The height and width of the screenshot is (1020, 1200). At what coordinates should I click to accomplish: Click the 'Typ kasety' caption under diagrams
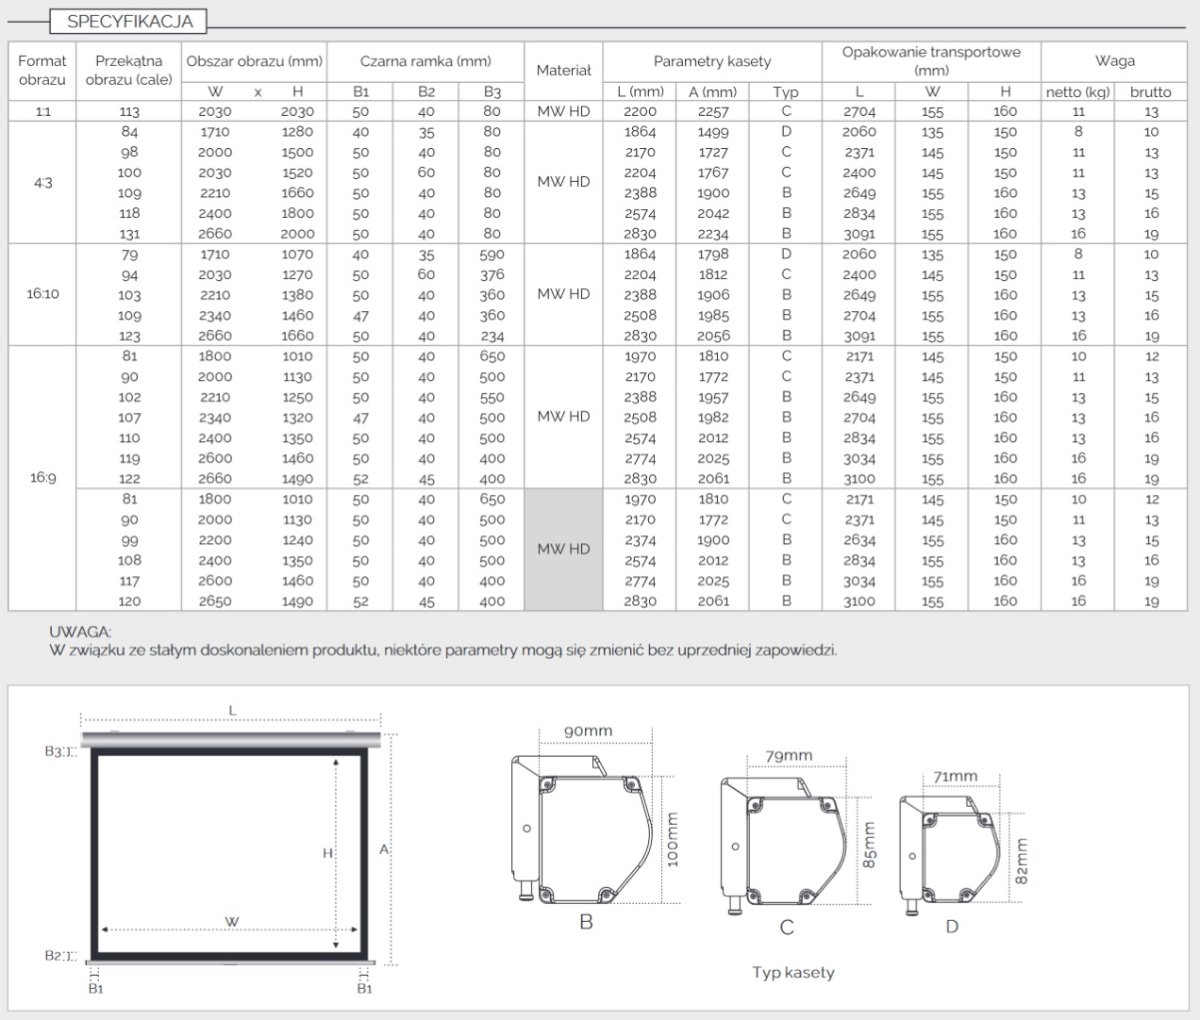pyautogui.click(x=793, y=972)
